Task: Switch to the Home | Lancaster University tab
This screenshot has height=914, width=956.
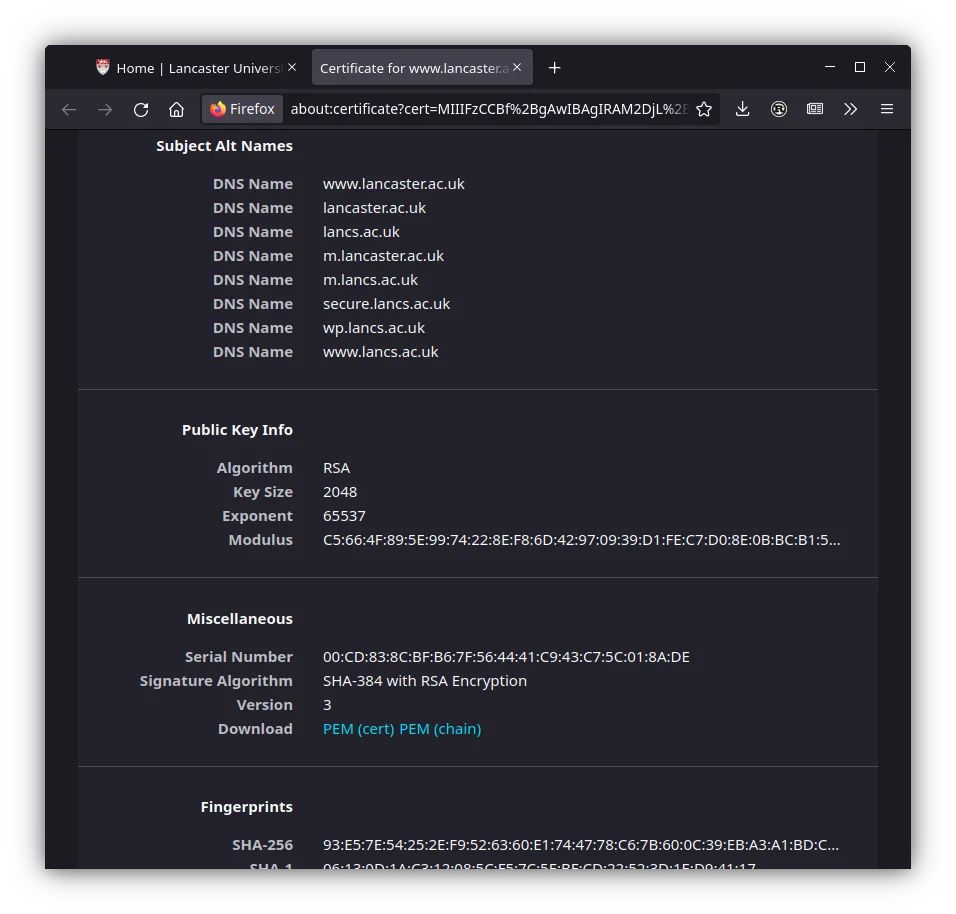Action: (190, 68)
